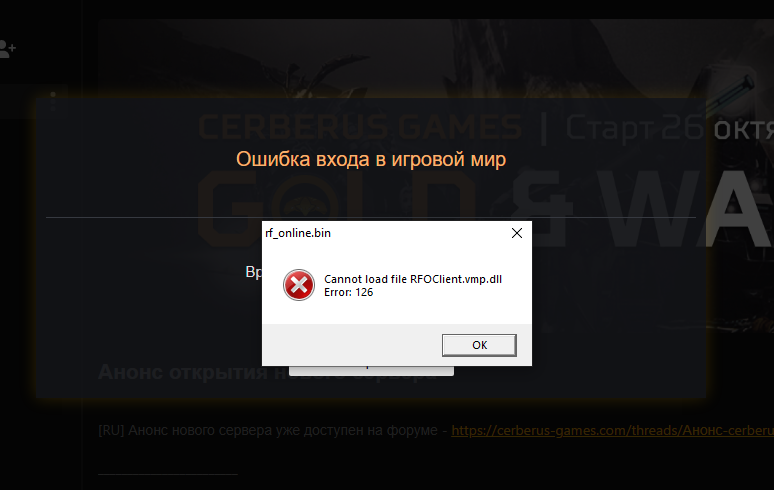This screenshot has width=774, height=490.
Task: Close the rf_online.bin error dialog with X
Action: (x=517, y=233)
